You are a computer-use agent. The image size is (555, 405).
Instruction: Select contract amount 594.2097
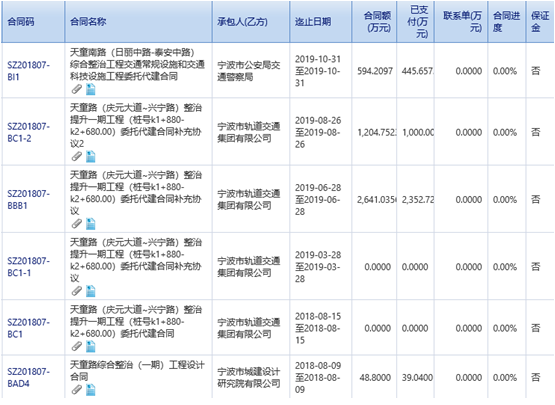pyautogui.click(x=375, y=71)
